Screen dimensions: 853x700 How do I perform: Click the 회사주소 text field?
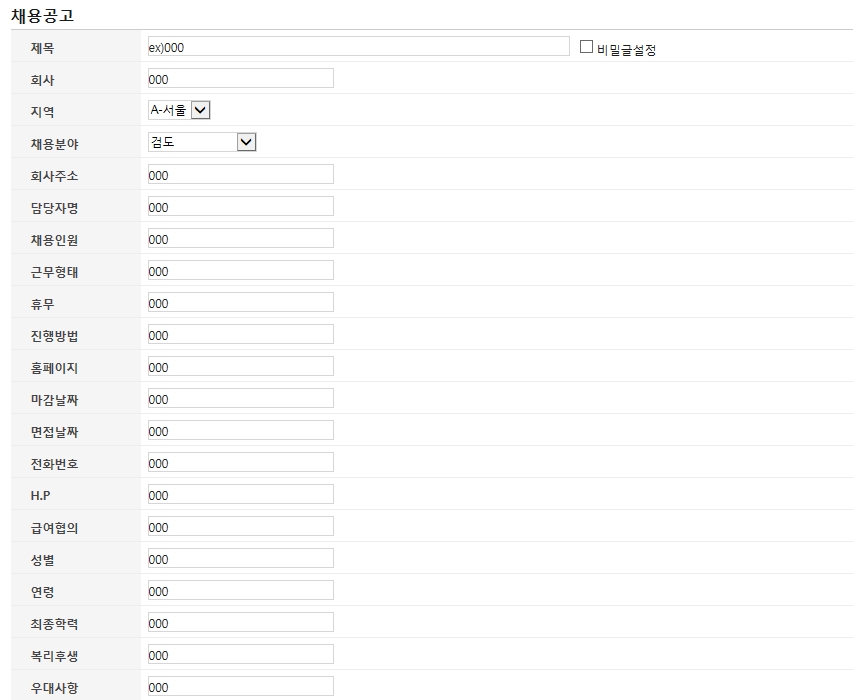point(240,174)
